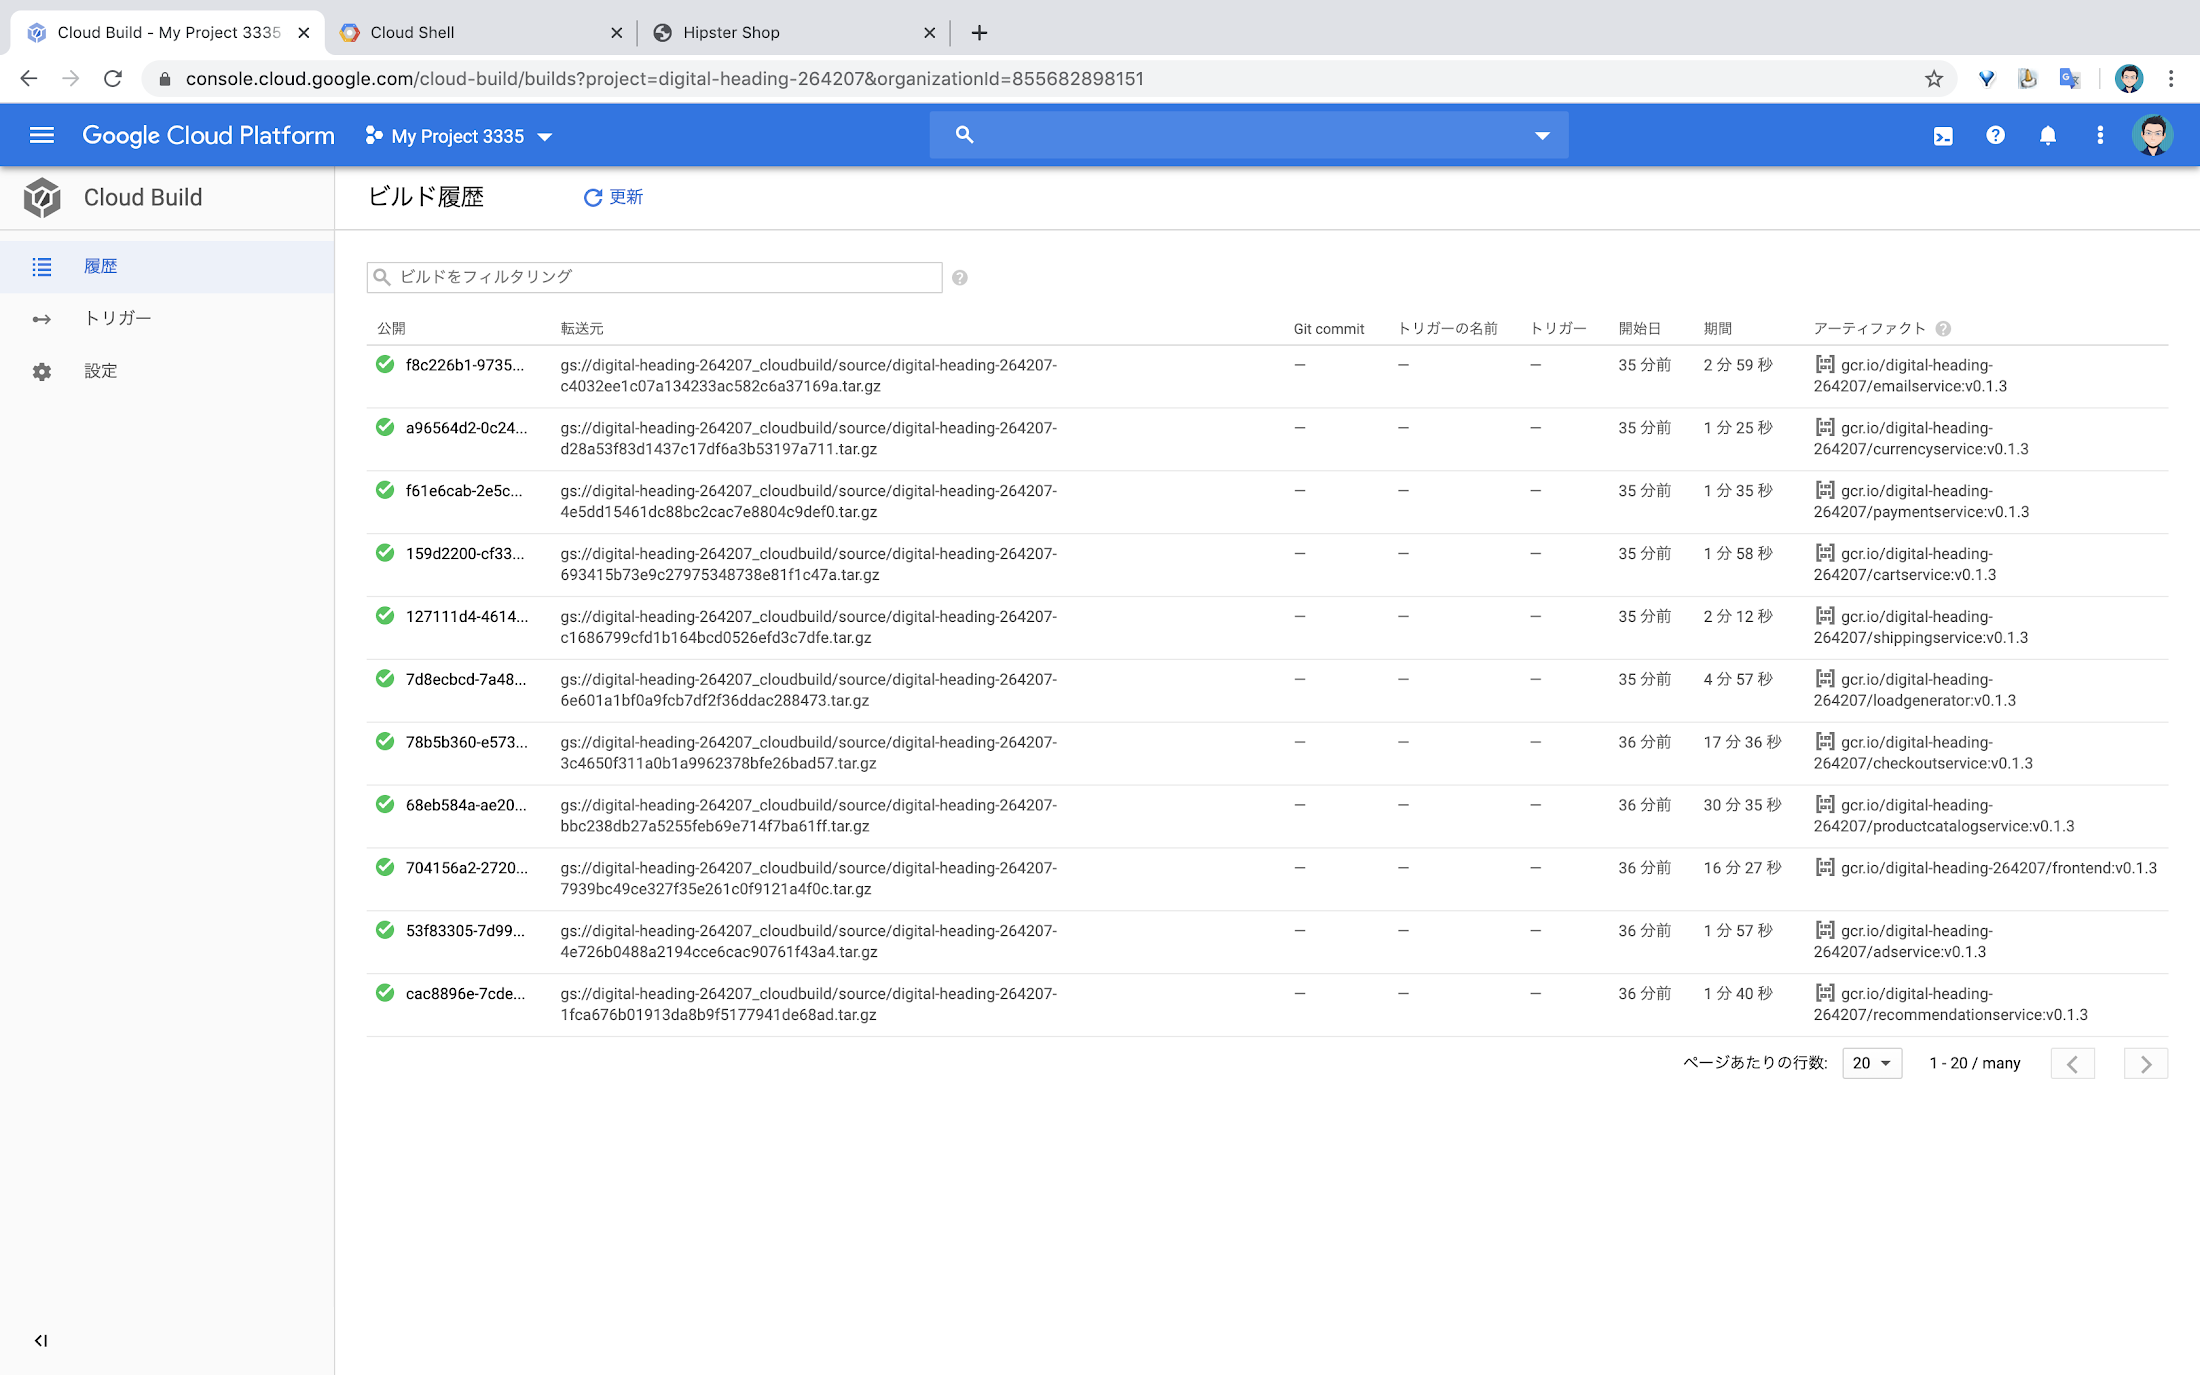The image size is (2200, 1375).
Task: Open the rows per page dropdown
Action: (x=1872, y=1063)
